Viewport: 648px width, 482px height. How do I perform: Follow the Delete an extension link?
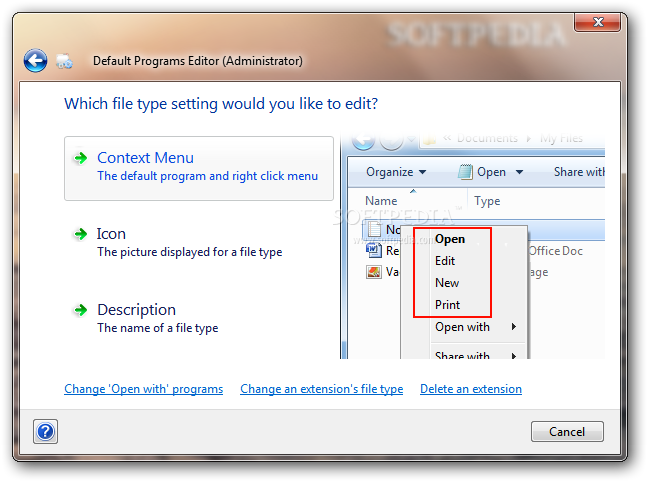pos(471,389)
